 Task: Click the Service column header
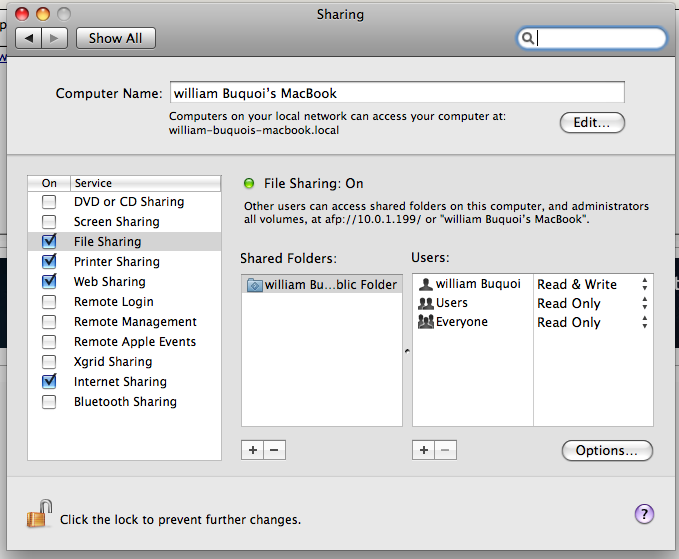click(146, 183)
